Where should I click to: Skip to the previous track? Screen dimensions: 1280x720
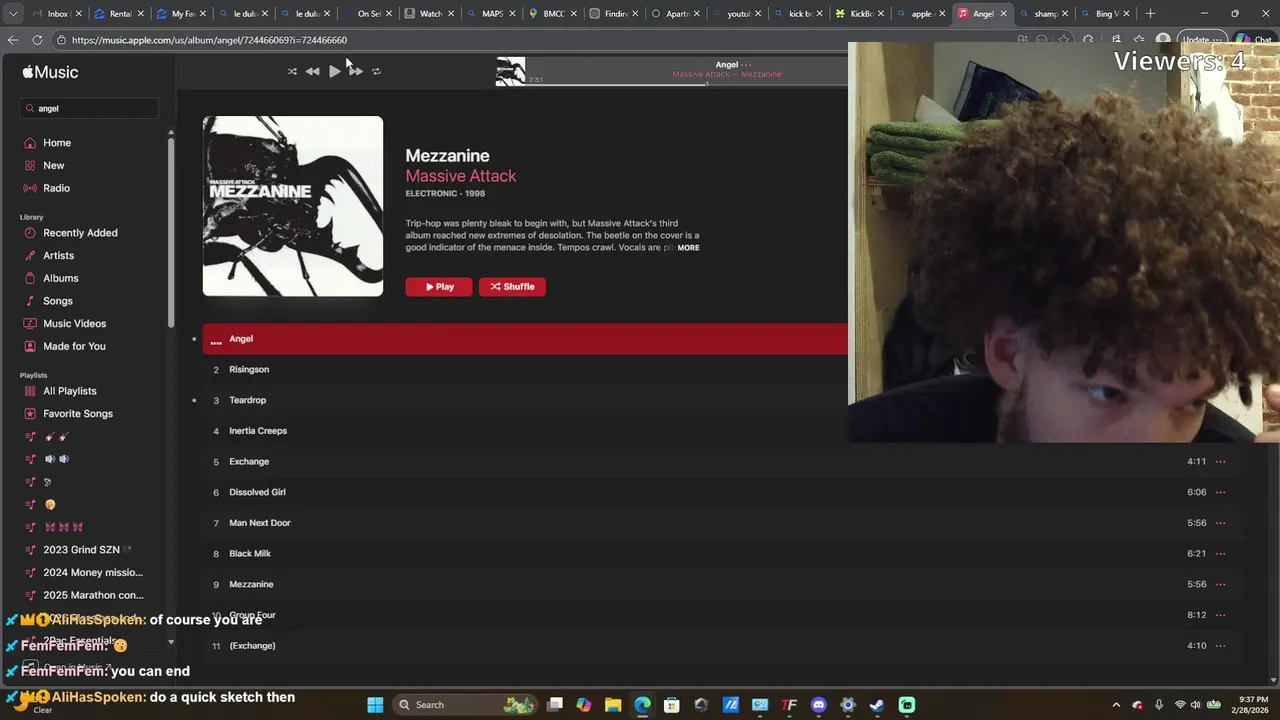[313, 71]
